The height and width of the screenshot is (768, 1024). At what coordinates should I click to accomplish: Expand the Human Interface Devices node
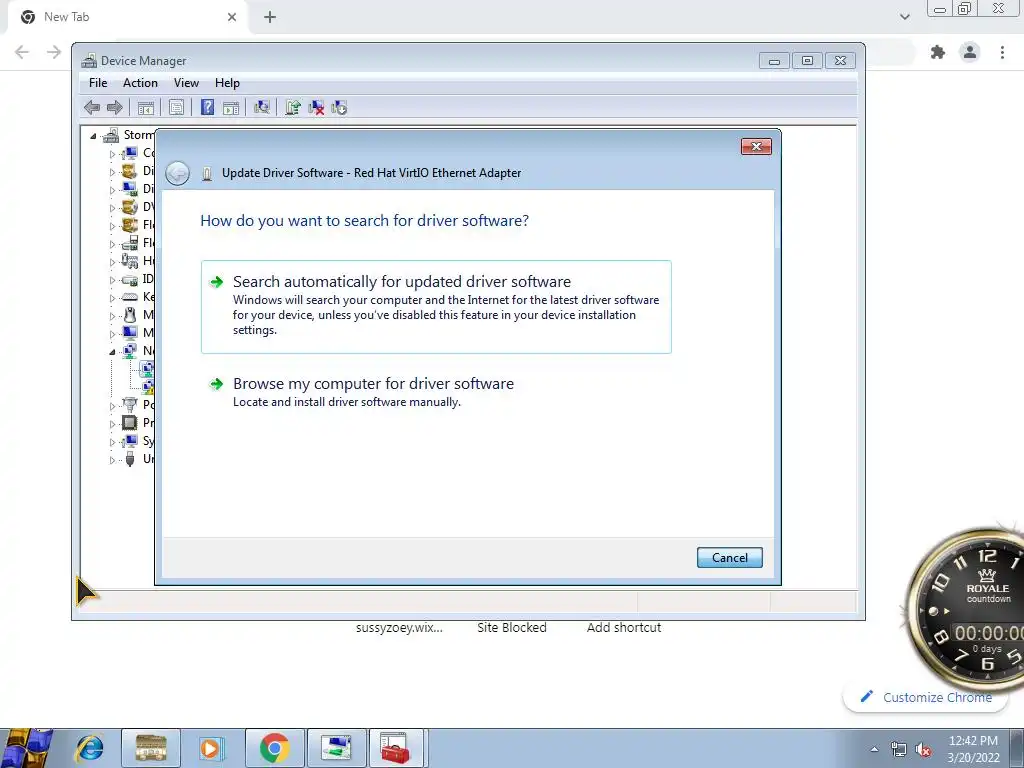(x=112, y=262)
